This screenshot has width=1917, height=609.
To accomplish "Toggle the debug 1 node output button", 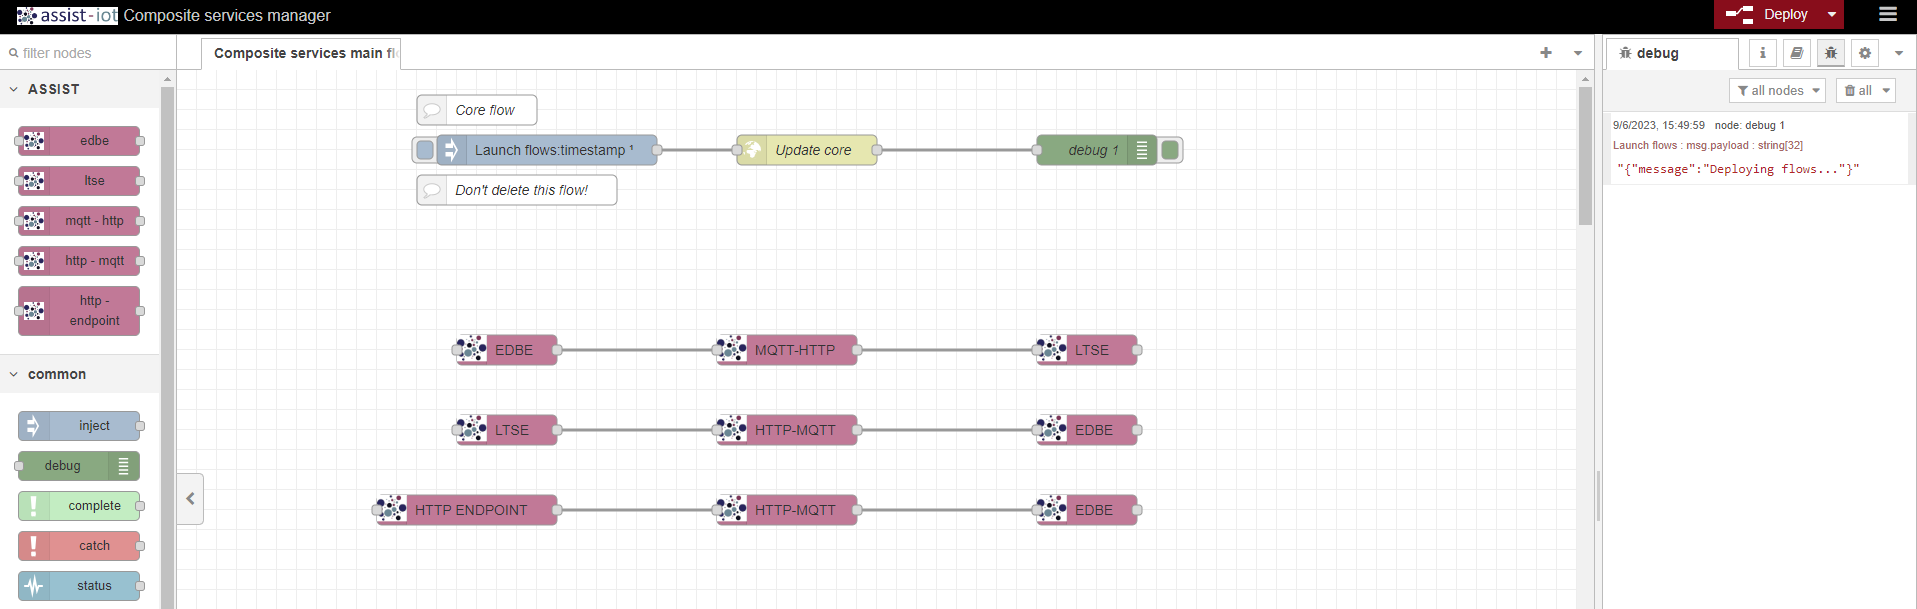I will [1170, 150].
